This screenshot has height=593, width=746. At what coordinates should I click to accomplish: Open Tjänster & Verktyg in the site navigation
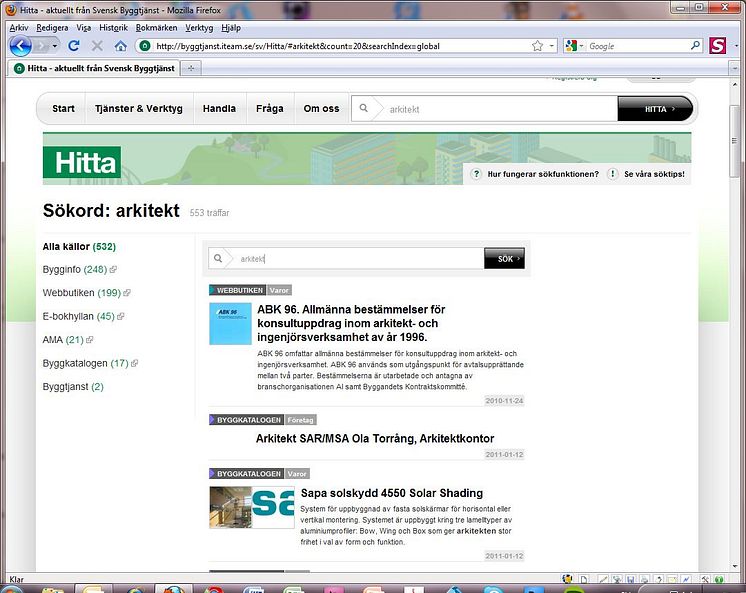click(139, 109)
